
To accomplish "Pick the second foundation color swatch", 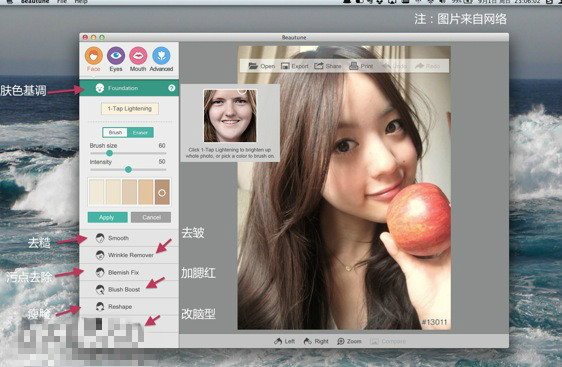I will [113, 192].
